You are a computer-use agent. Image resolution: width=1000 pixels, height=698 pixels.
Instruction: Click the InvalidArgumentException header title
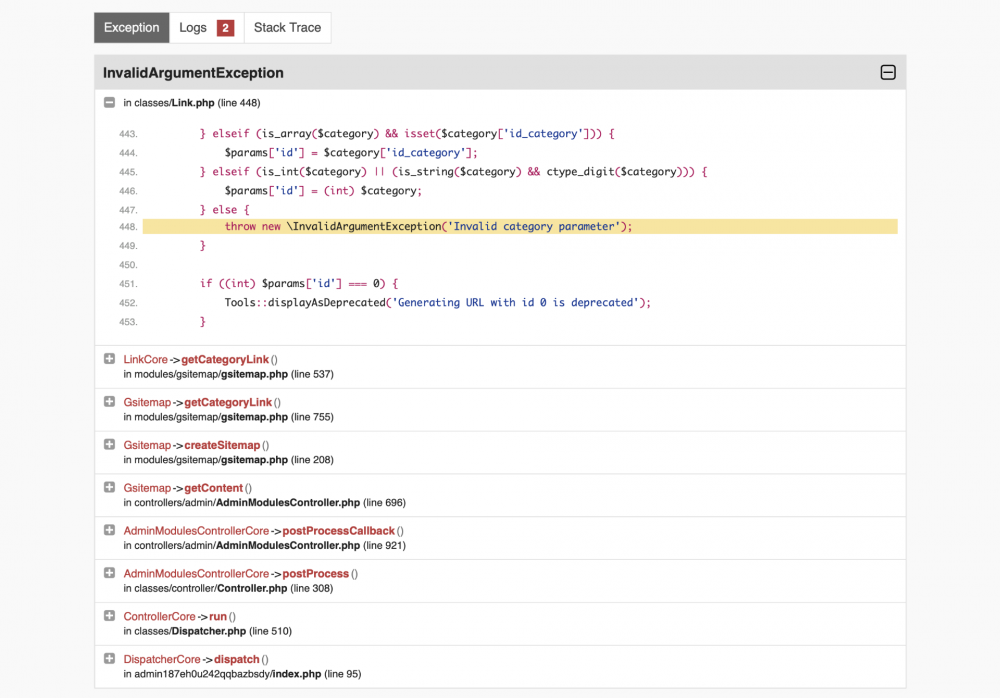[193, 73]
